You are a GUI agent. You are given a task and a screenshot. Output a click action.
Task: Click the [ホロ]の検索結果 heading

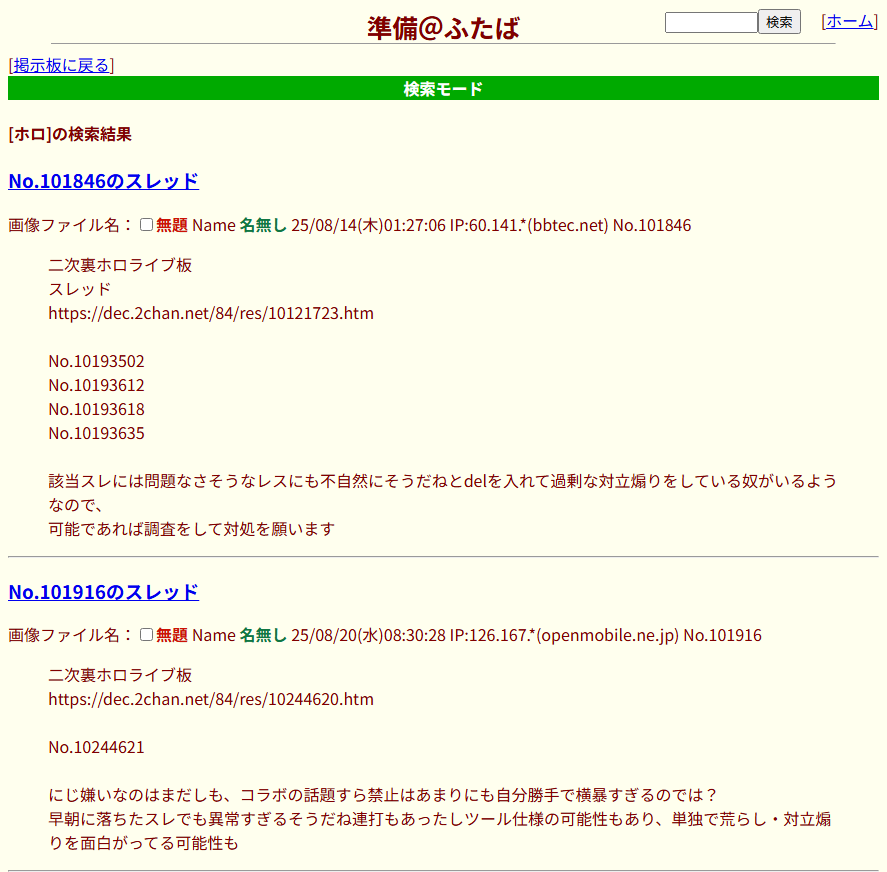tap(70, 134)
